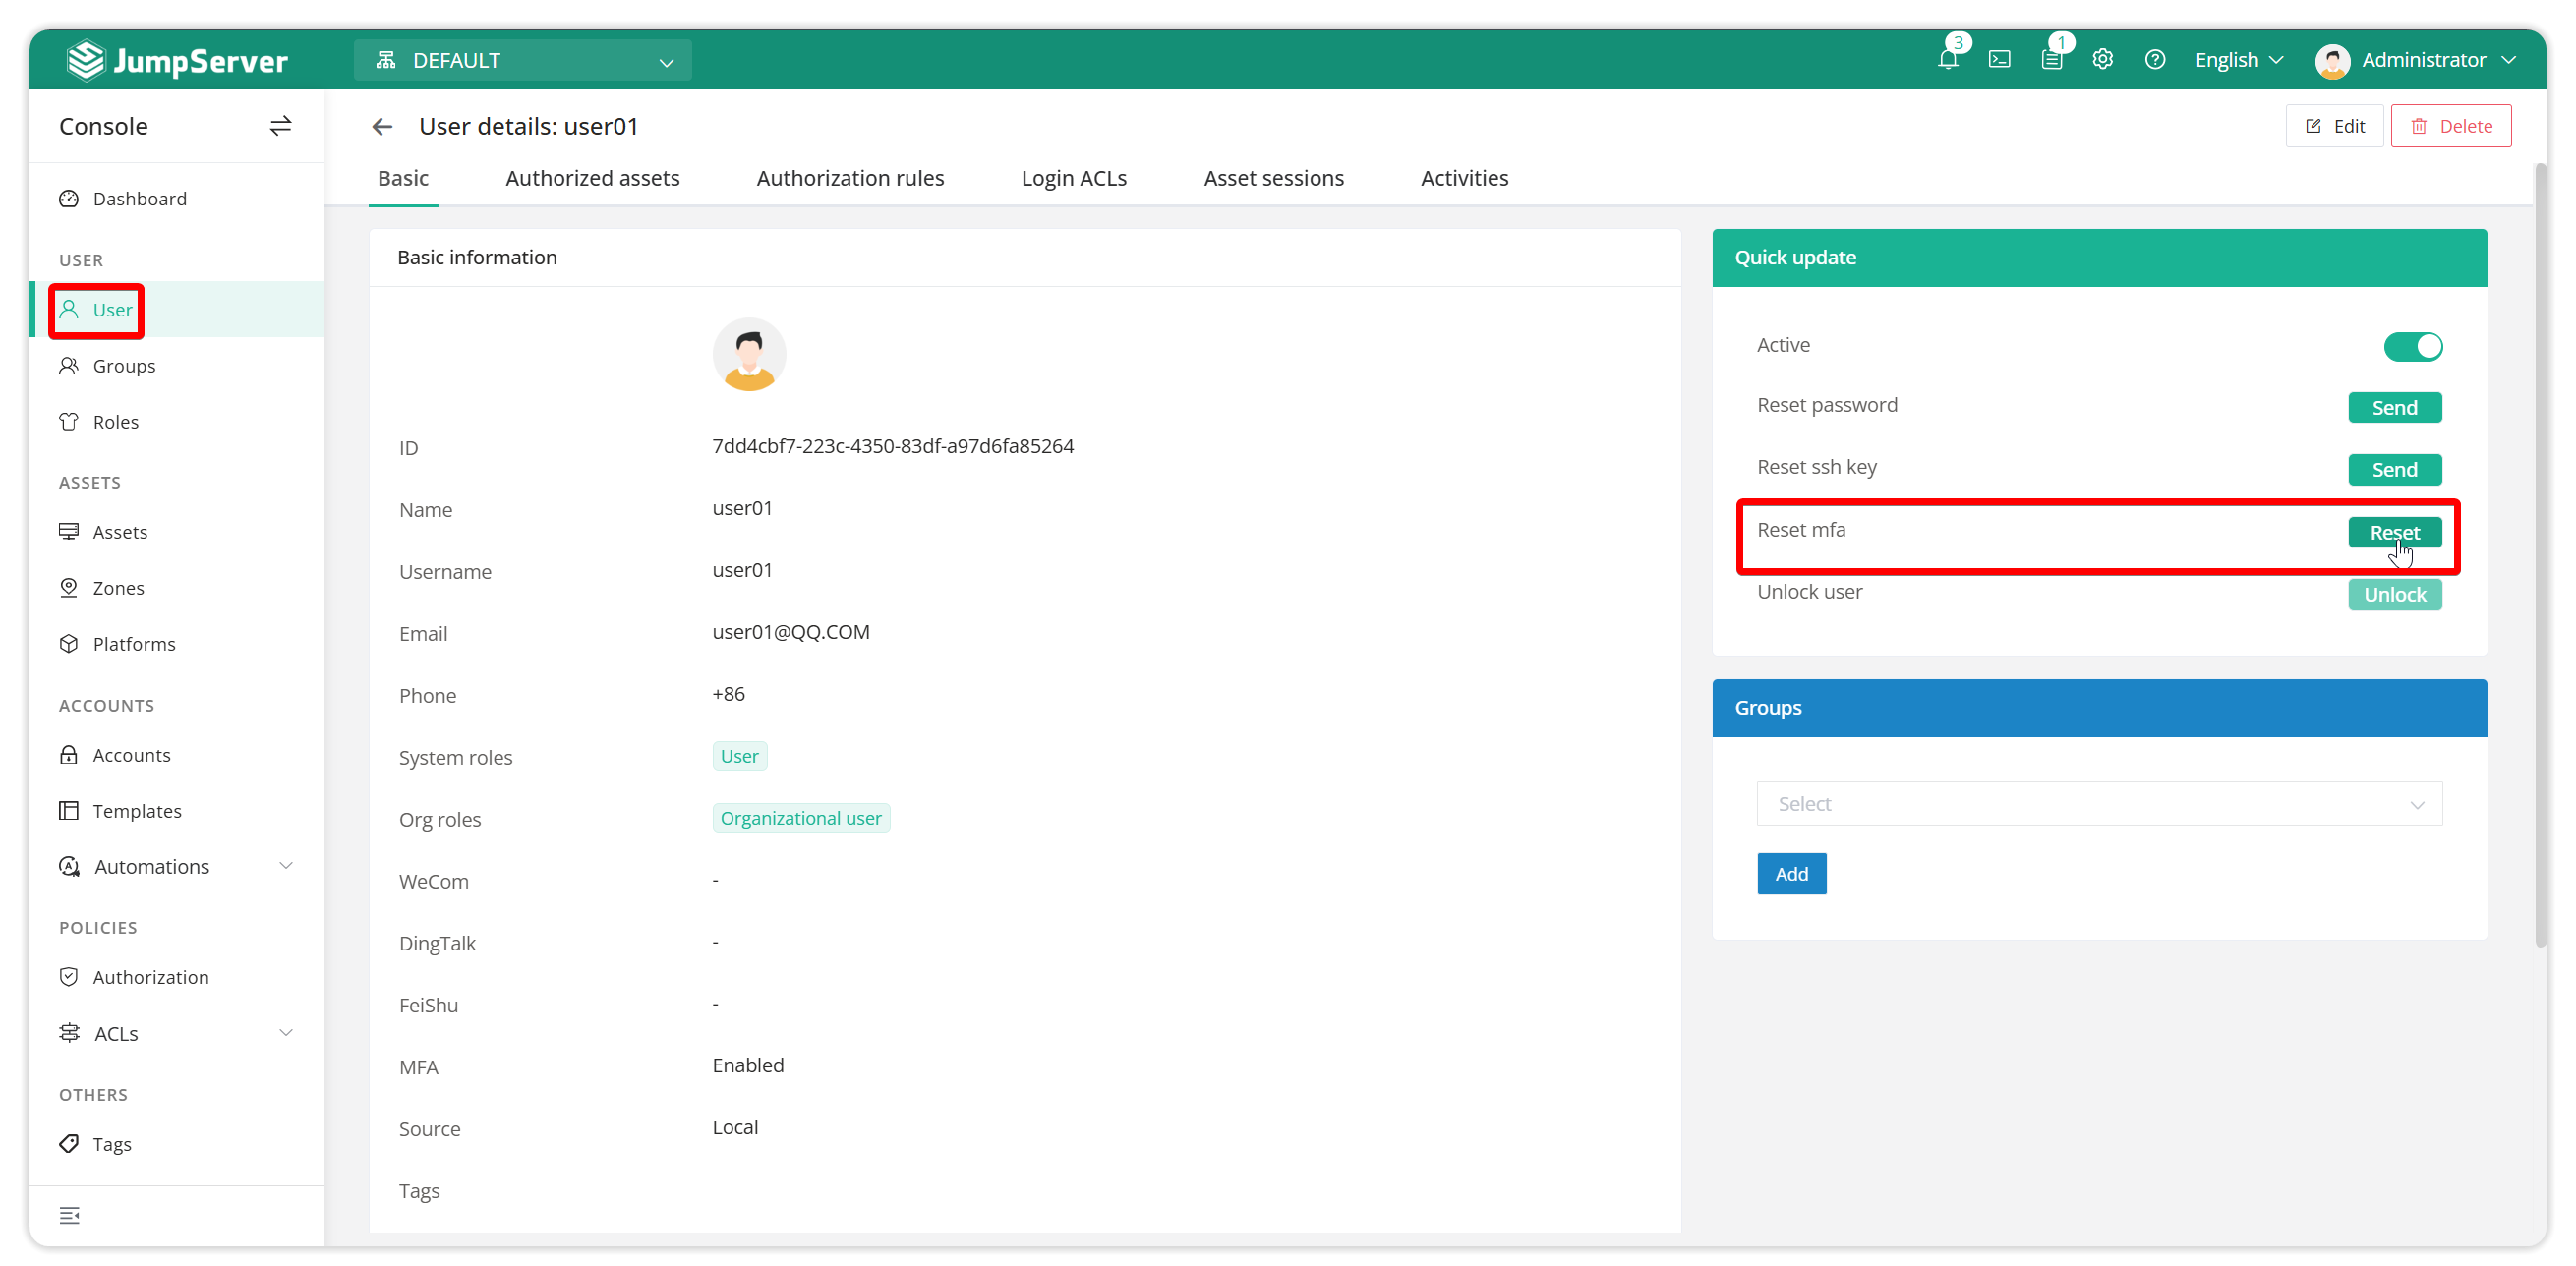Click the user01 profile avatar

[749, 355]
